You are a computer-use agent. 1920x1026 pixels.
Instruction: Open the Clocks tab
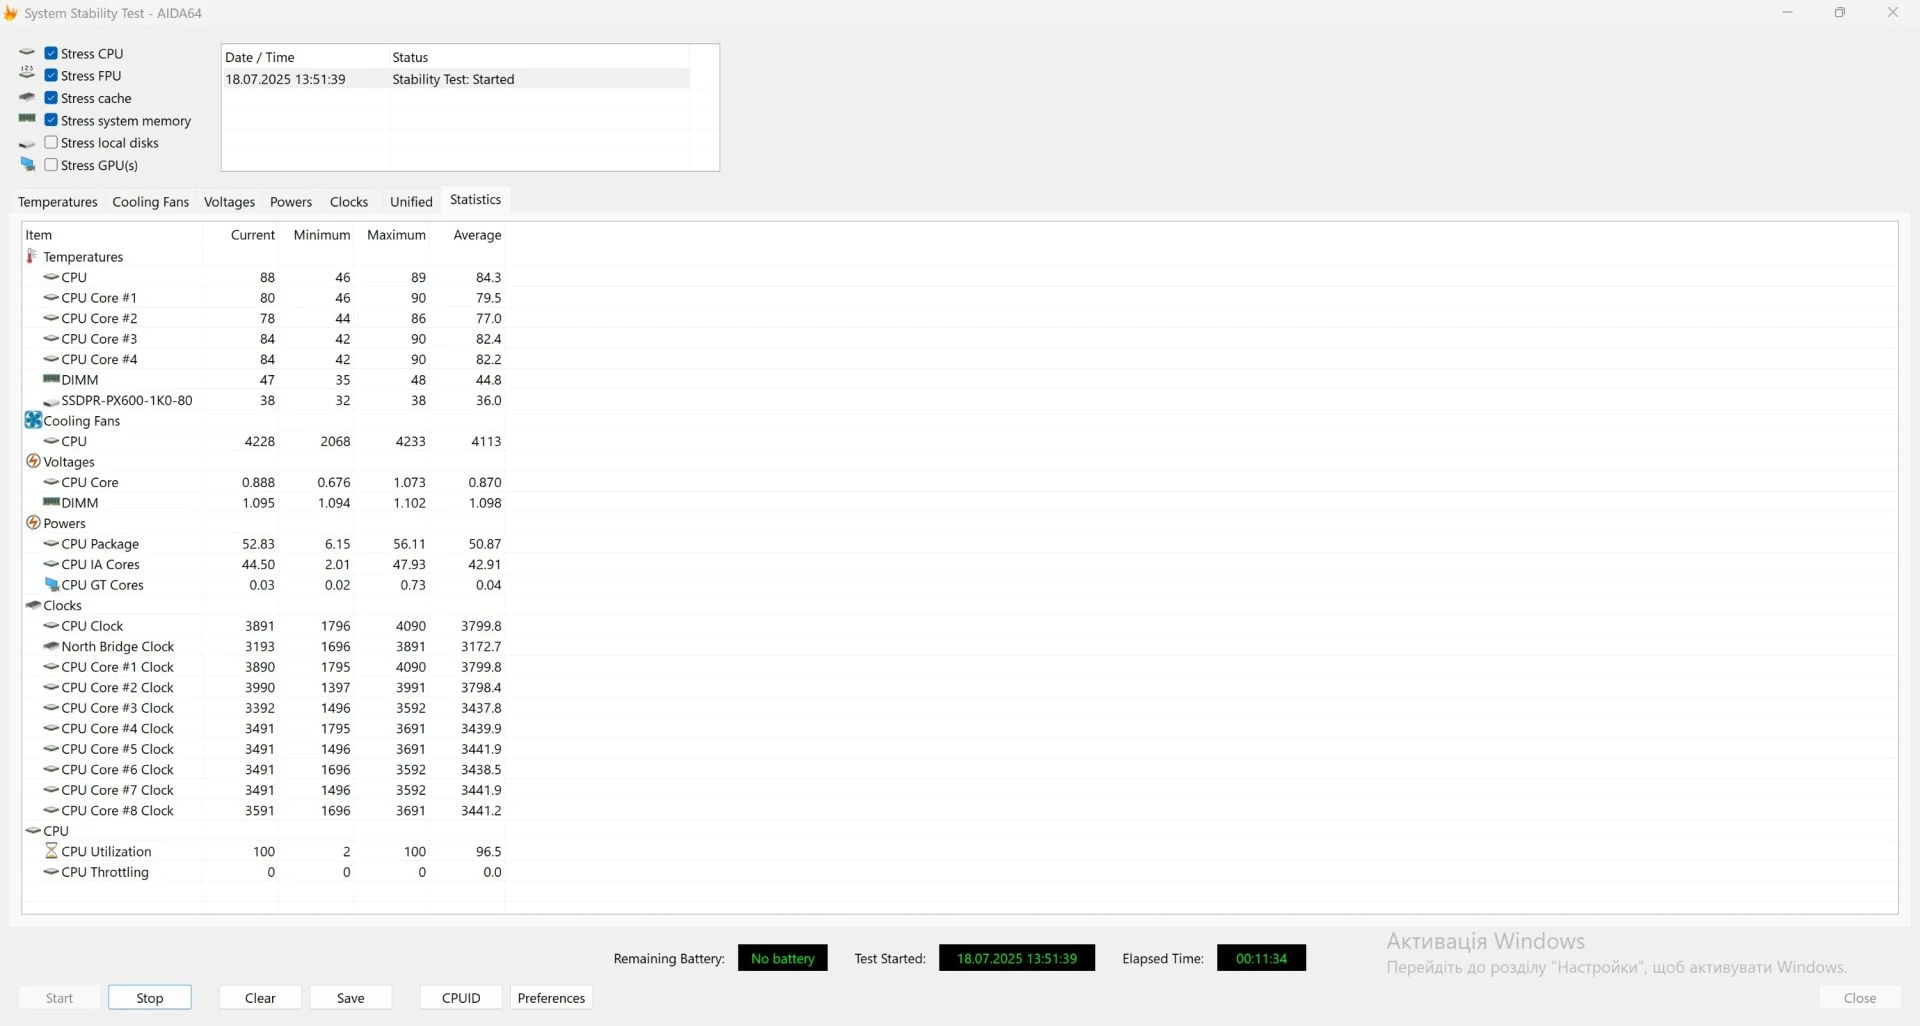pos(349,201)
